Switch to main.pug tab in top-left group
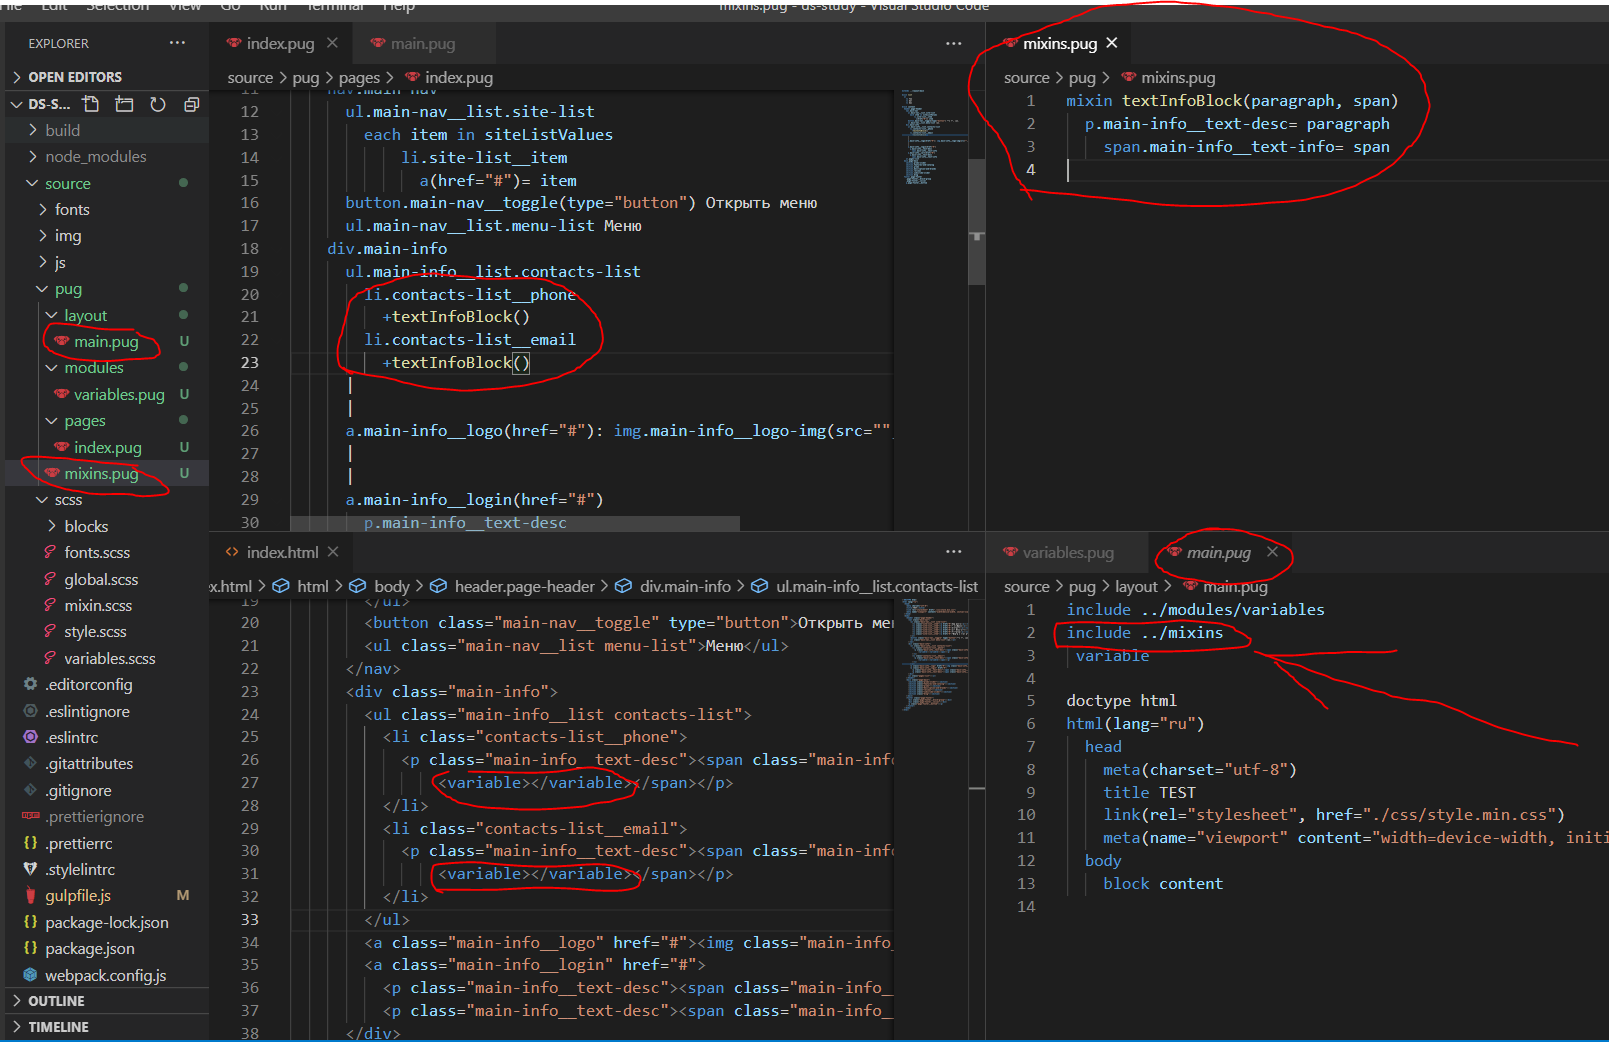Image resolution: width=1609 pixels, height=1042 pixels. tap(423, 43)
